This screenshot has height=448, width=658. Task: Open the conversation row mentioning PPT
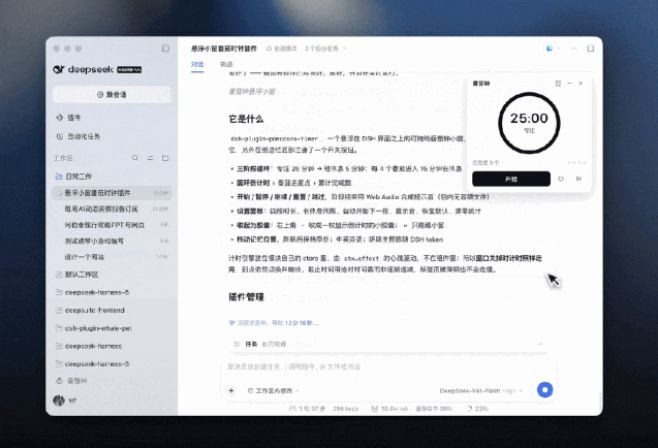coord(112,225)
